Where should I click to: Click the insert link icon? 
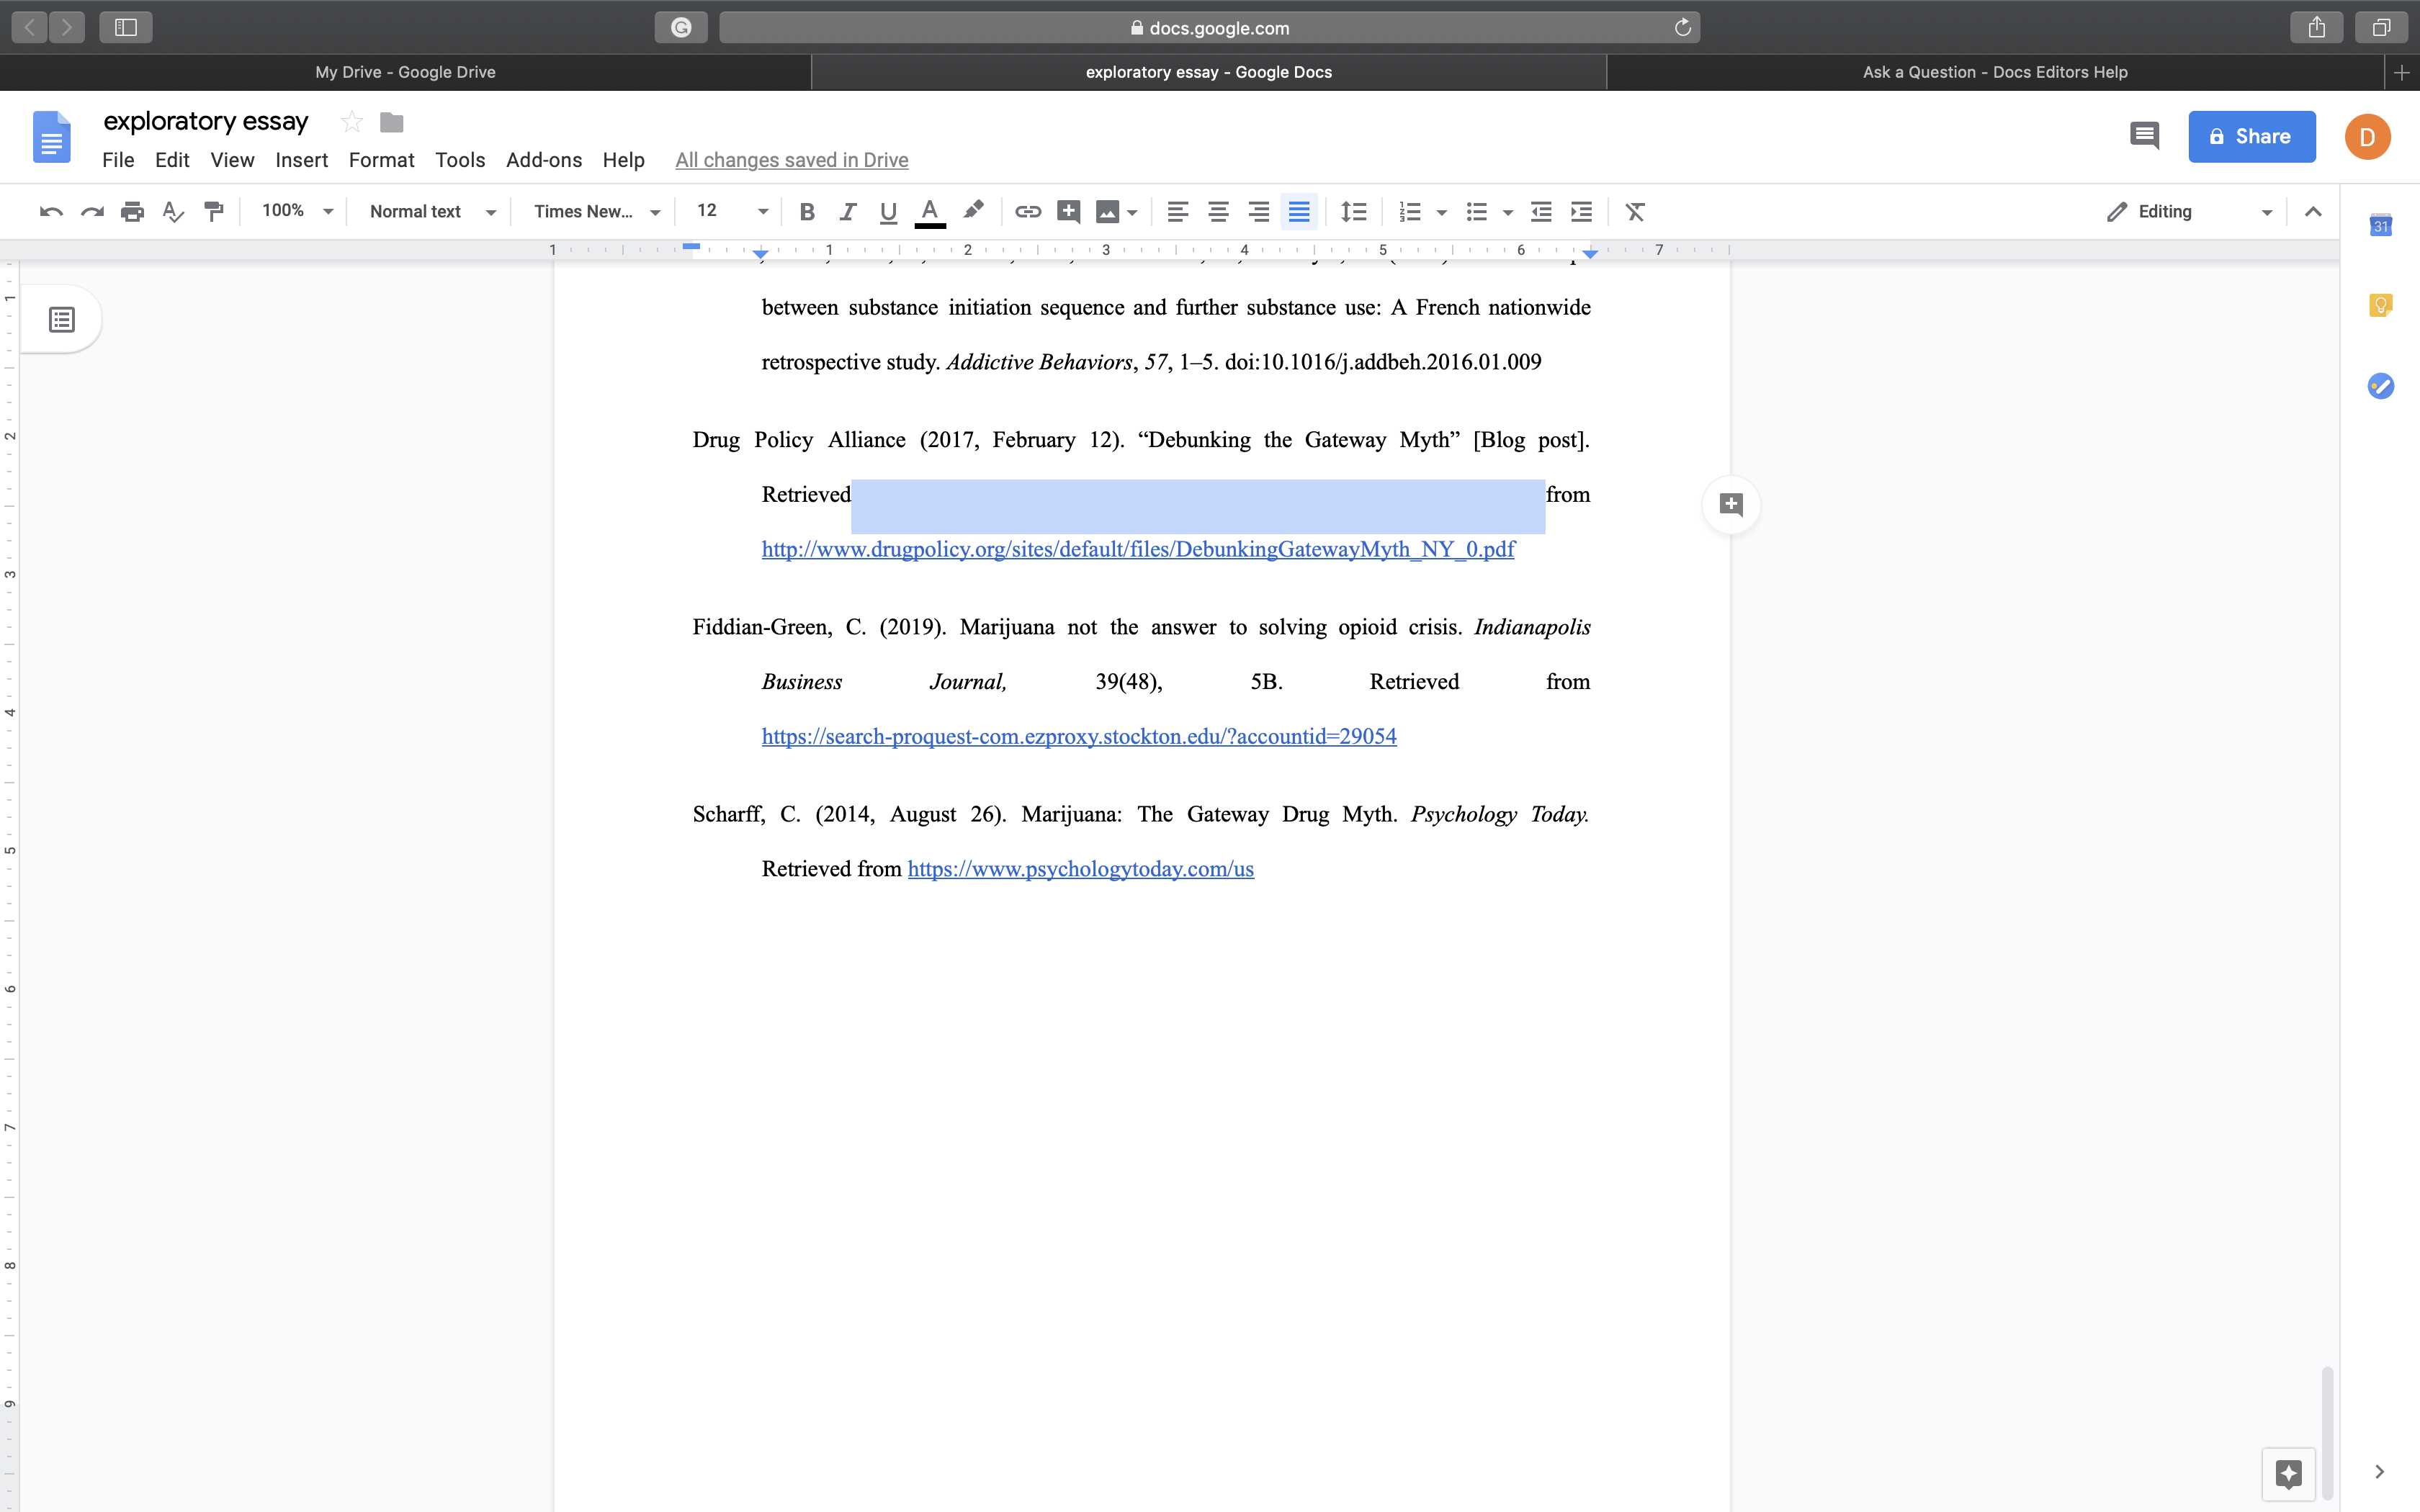pos(1026,211)
